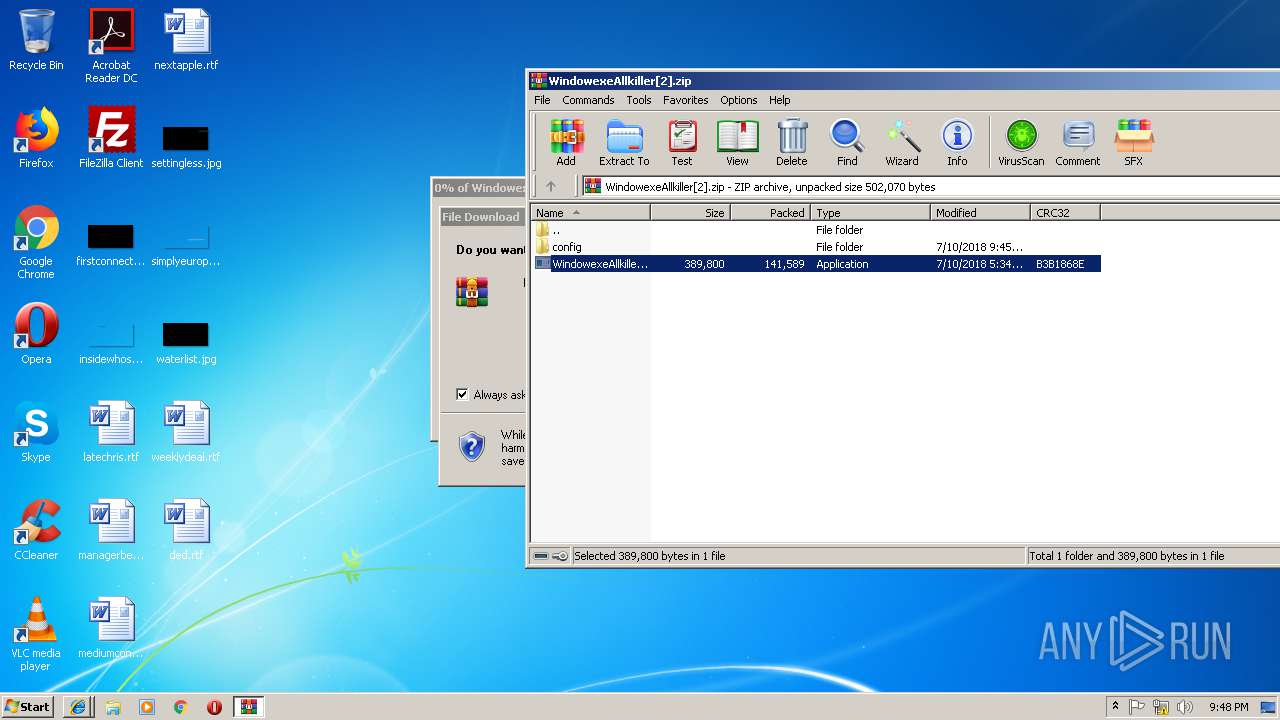Viewport: 1280px width, 720px height.
Task: Launch the Wizard tool
Action: pos(901,142)
